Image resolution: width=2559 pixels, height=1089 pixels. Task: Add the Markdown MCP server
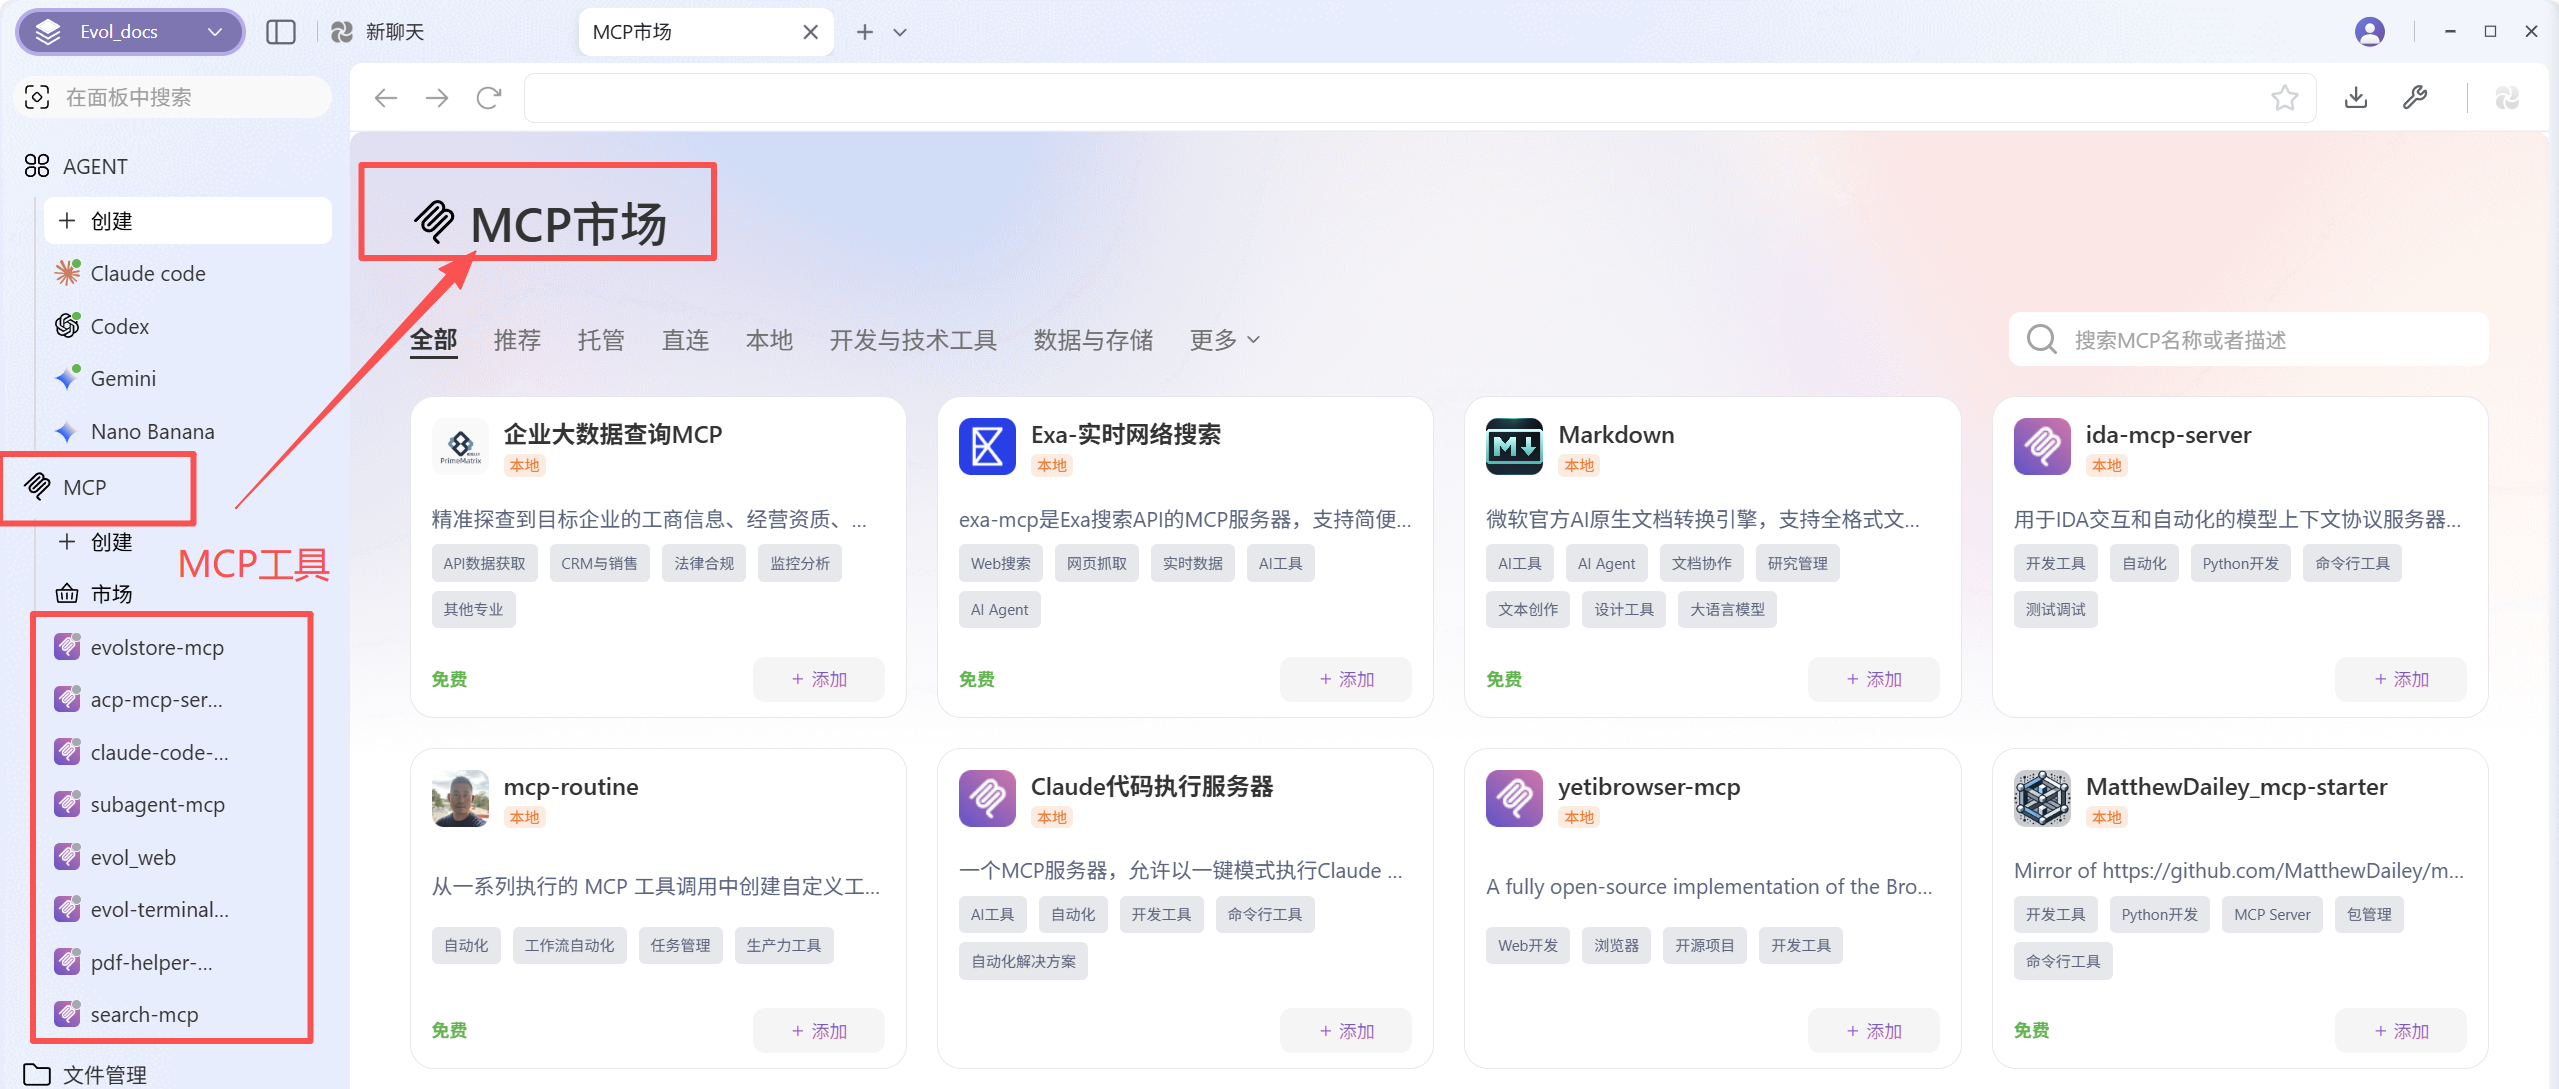point(1873,679)
